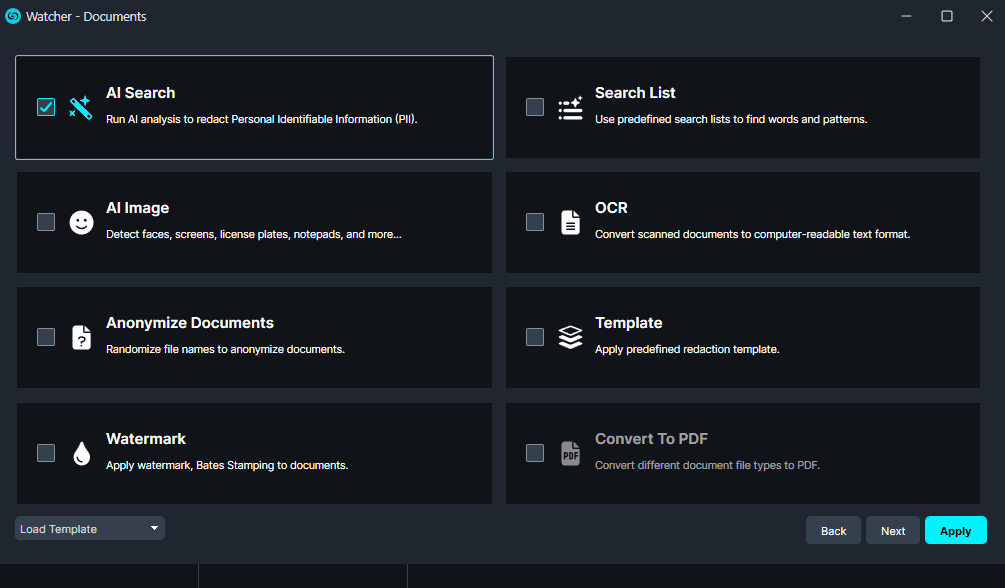This screenshot has width=1005, height=588.
Task: Select the Anonymize Documents title text
Action: click(190, 323)
